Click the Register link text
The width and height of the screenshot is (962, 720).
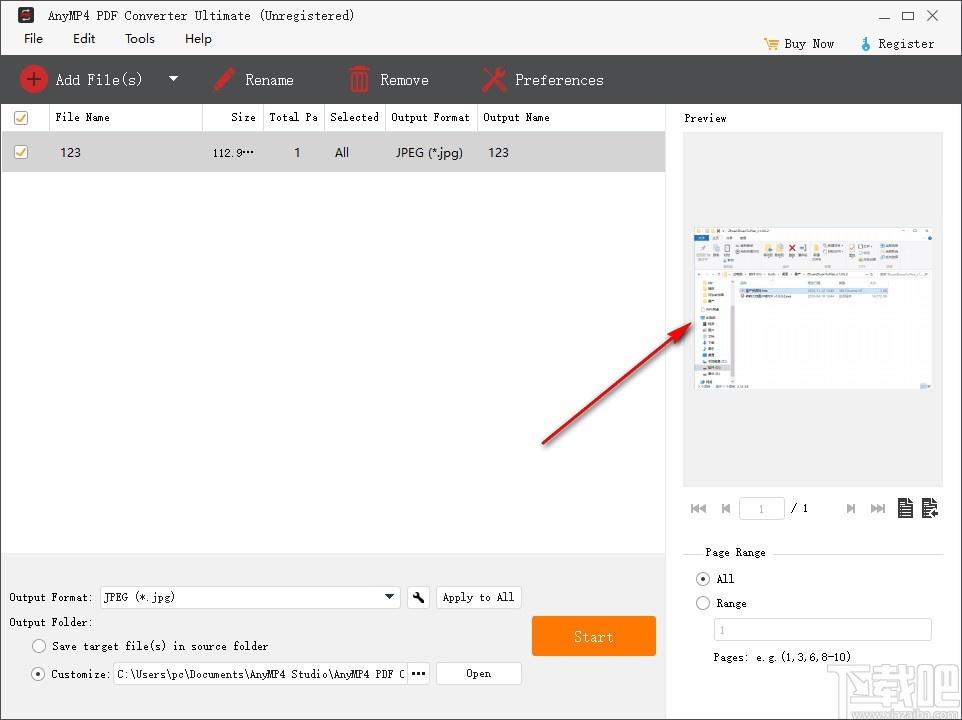click(x=906, y=44)
